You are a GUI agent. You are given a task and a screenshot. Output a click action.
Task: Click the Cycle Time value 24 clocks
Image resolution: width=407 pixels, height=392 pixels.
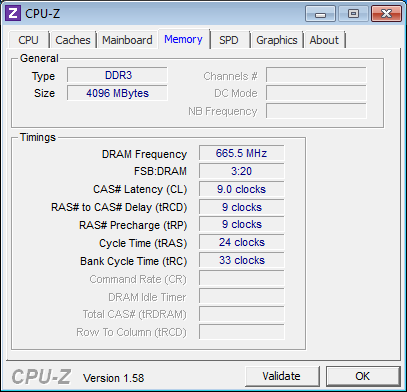(242, 242)
